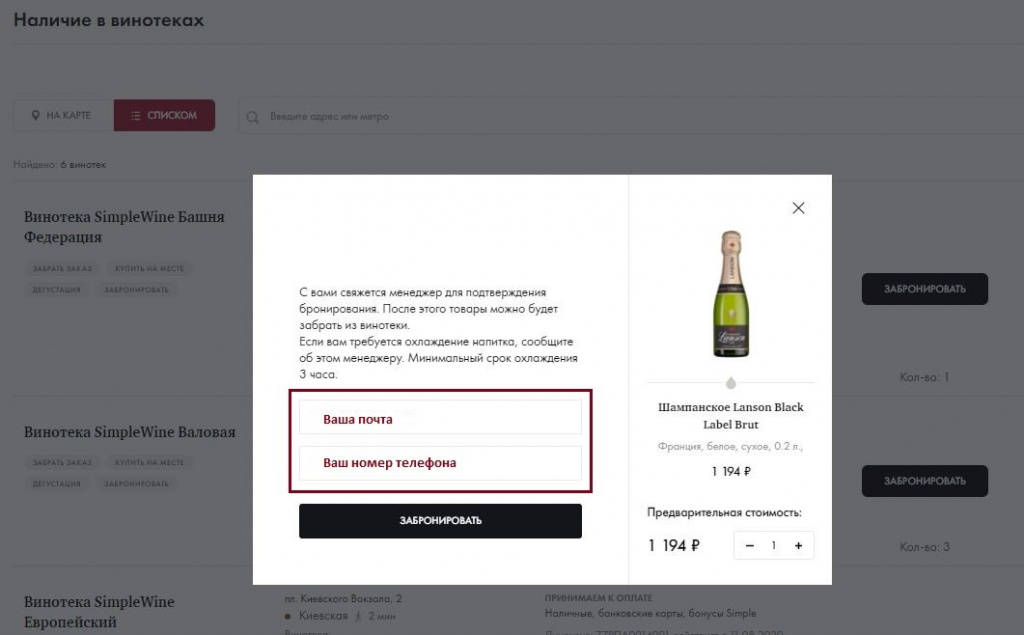The width and height of the screenshot is (1024, 635).
Task: Select the 'Списком' list view tab
Action: pos(165,116)
